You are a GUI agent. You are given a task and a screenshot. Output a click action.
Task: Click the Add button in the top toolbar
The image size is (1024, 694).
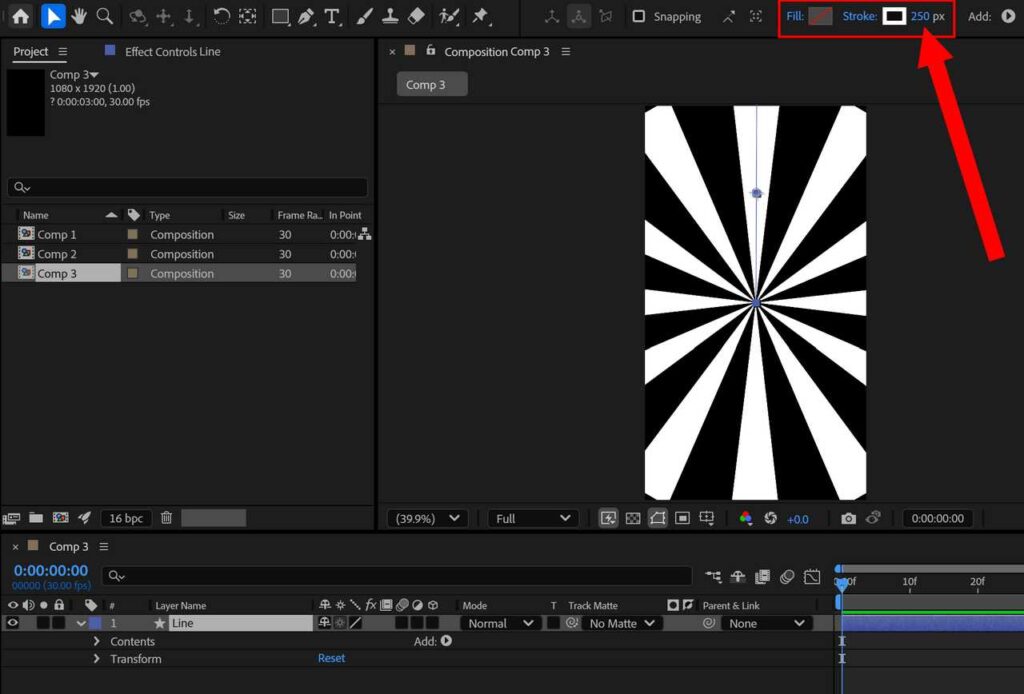1008,16
